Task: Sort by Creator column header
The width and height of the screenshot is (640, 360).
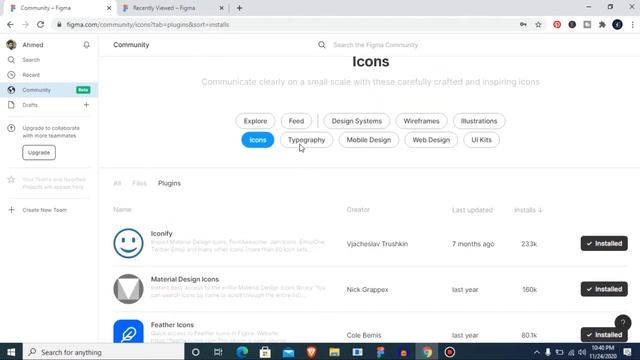Action: [358, 209]
